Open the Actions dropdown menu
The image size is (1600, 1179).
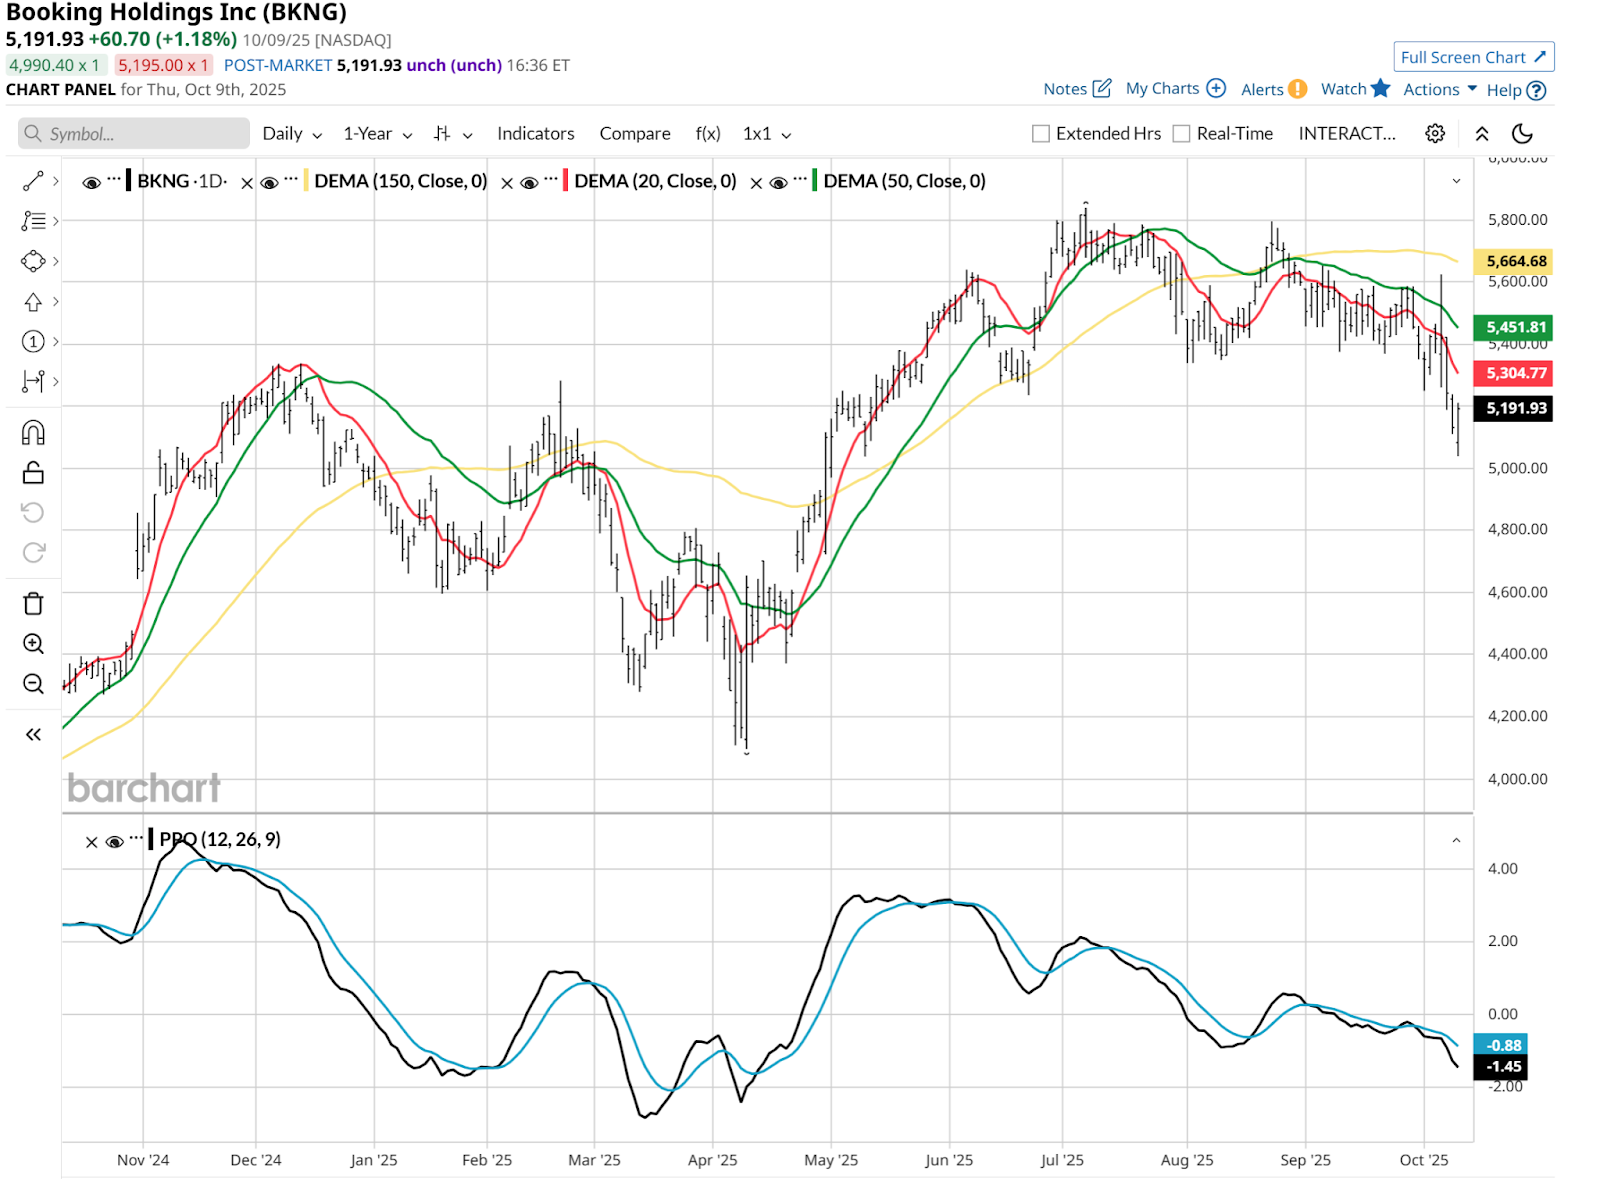click(x=1439, y=89)
